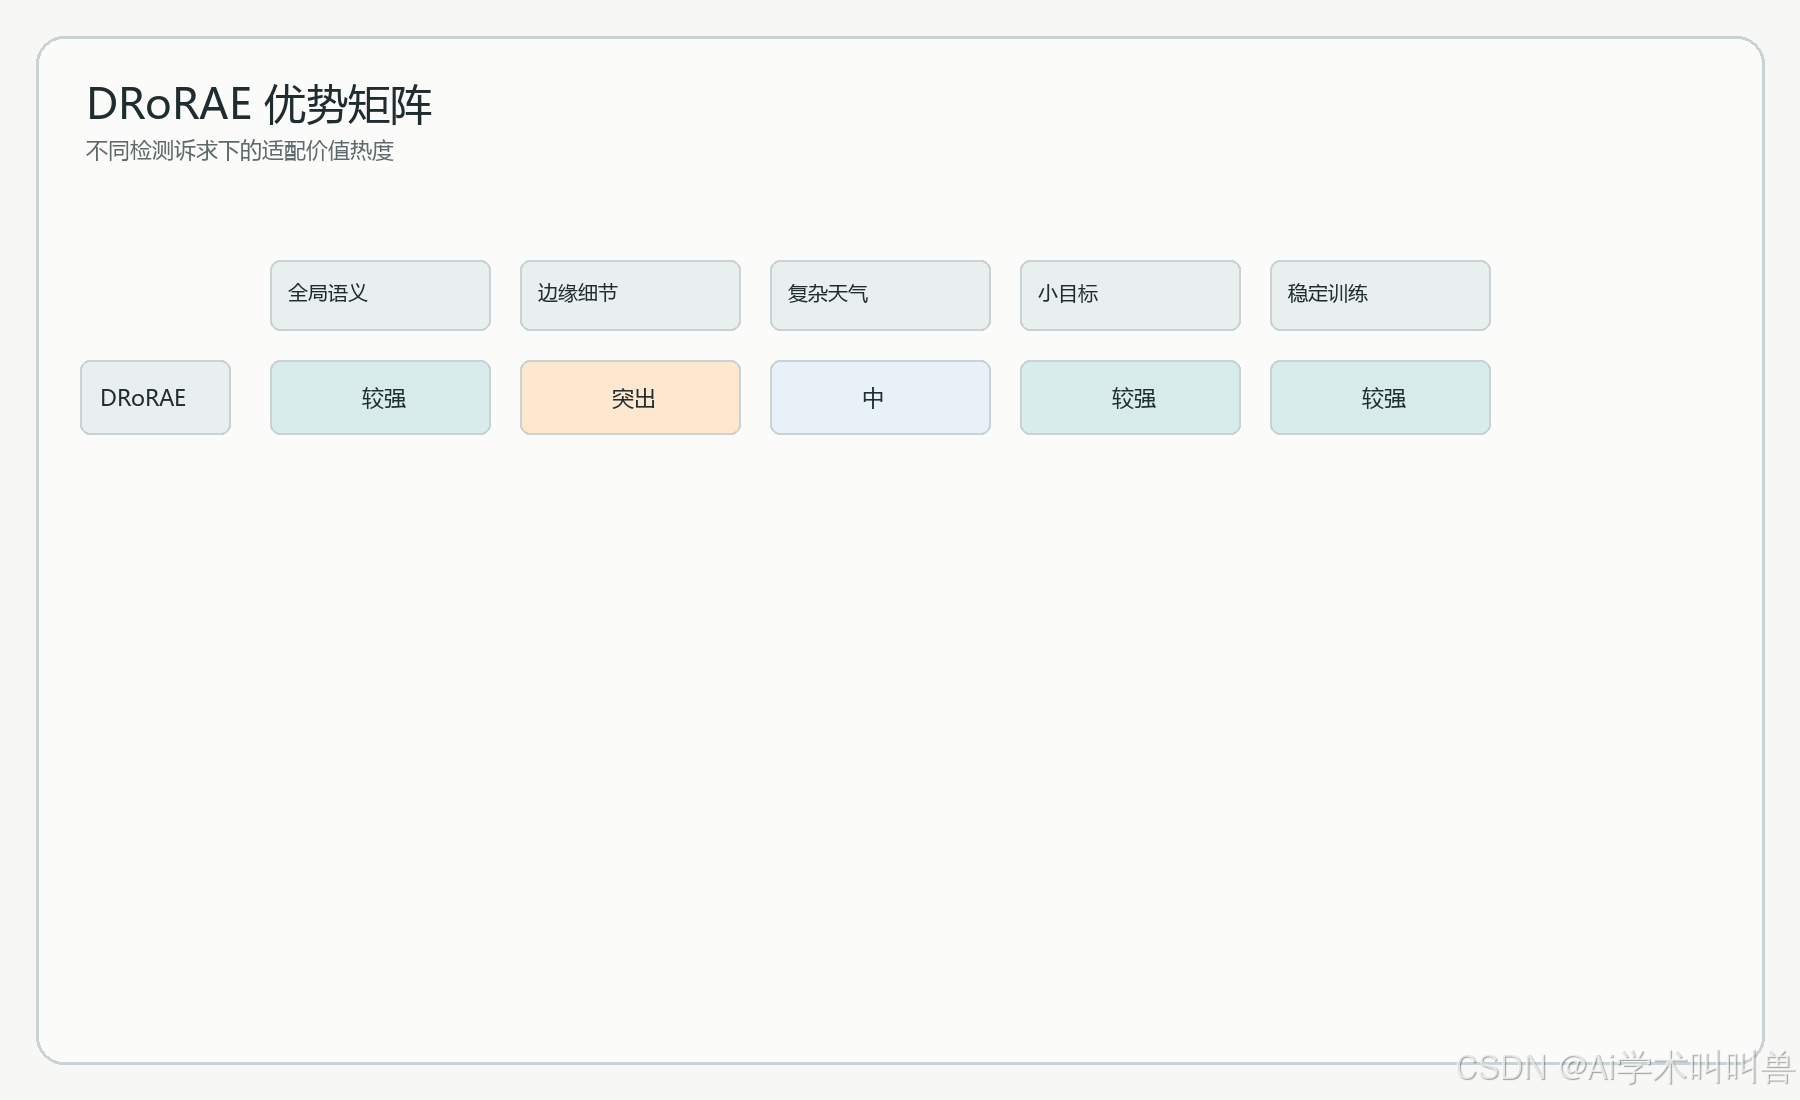The height and width of the screenshot is (1100, 1800).
Task: Select the 稳定训练 column header
Action: click(1380, 295)
